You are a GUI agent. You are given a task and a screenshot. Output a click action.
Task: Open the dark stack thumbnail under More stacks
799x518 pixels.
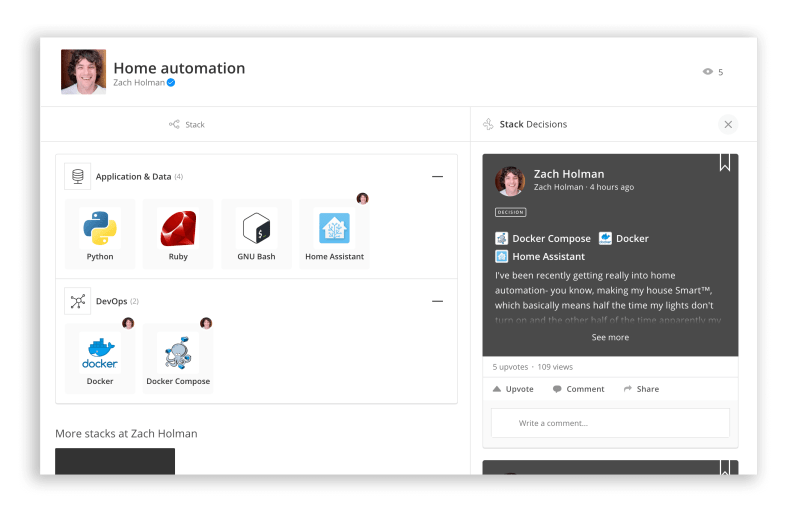point(115,461)
